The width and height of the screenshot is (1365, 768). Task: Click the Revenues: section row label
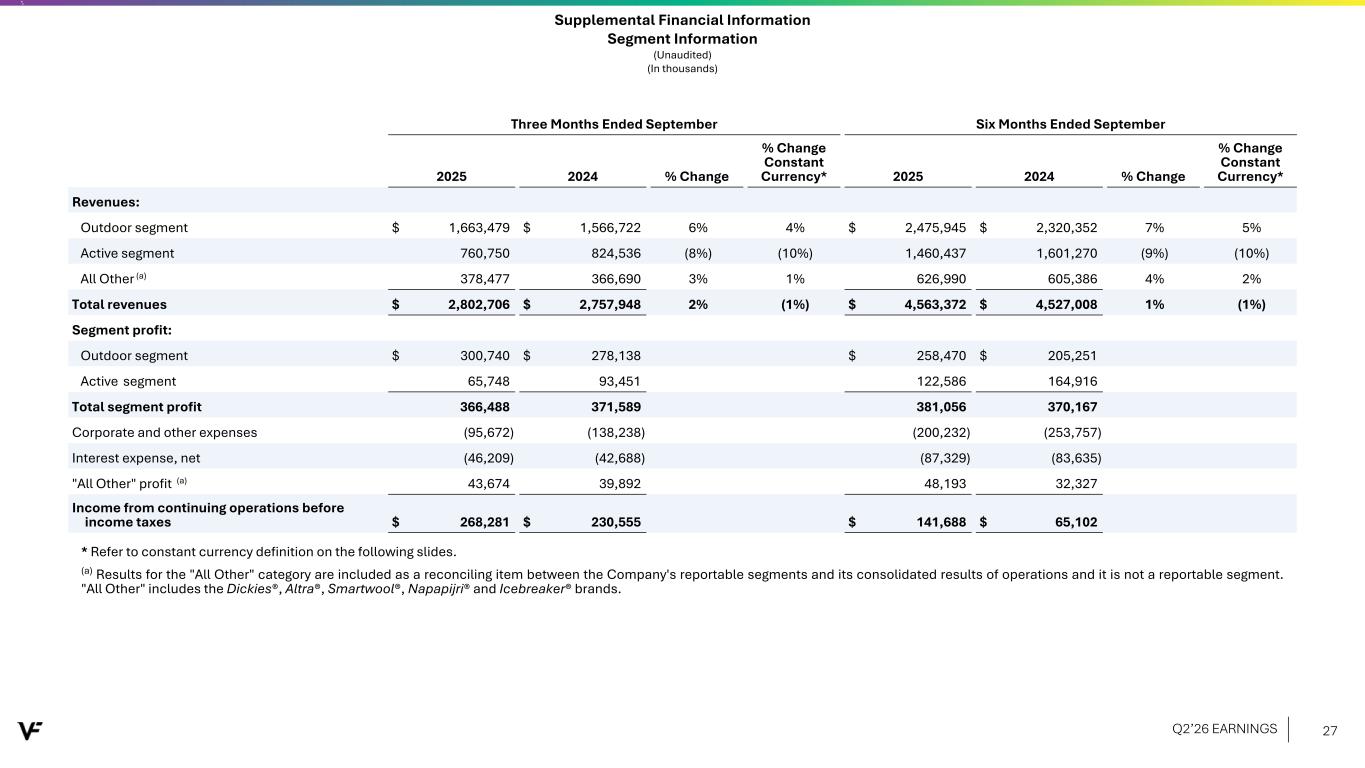(105, 202)
